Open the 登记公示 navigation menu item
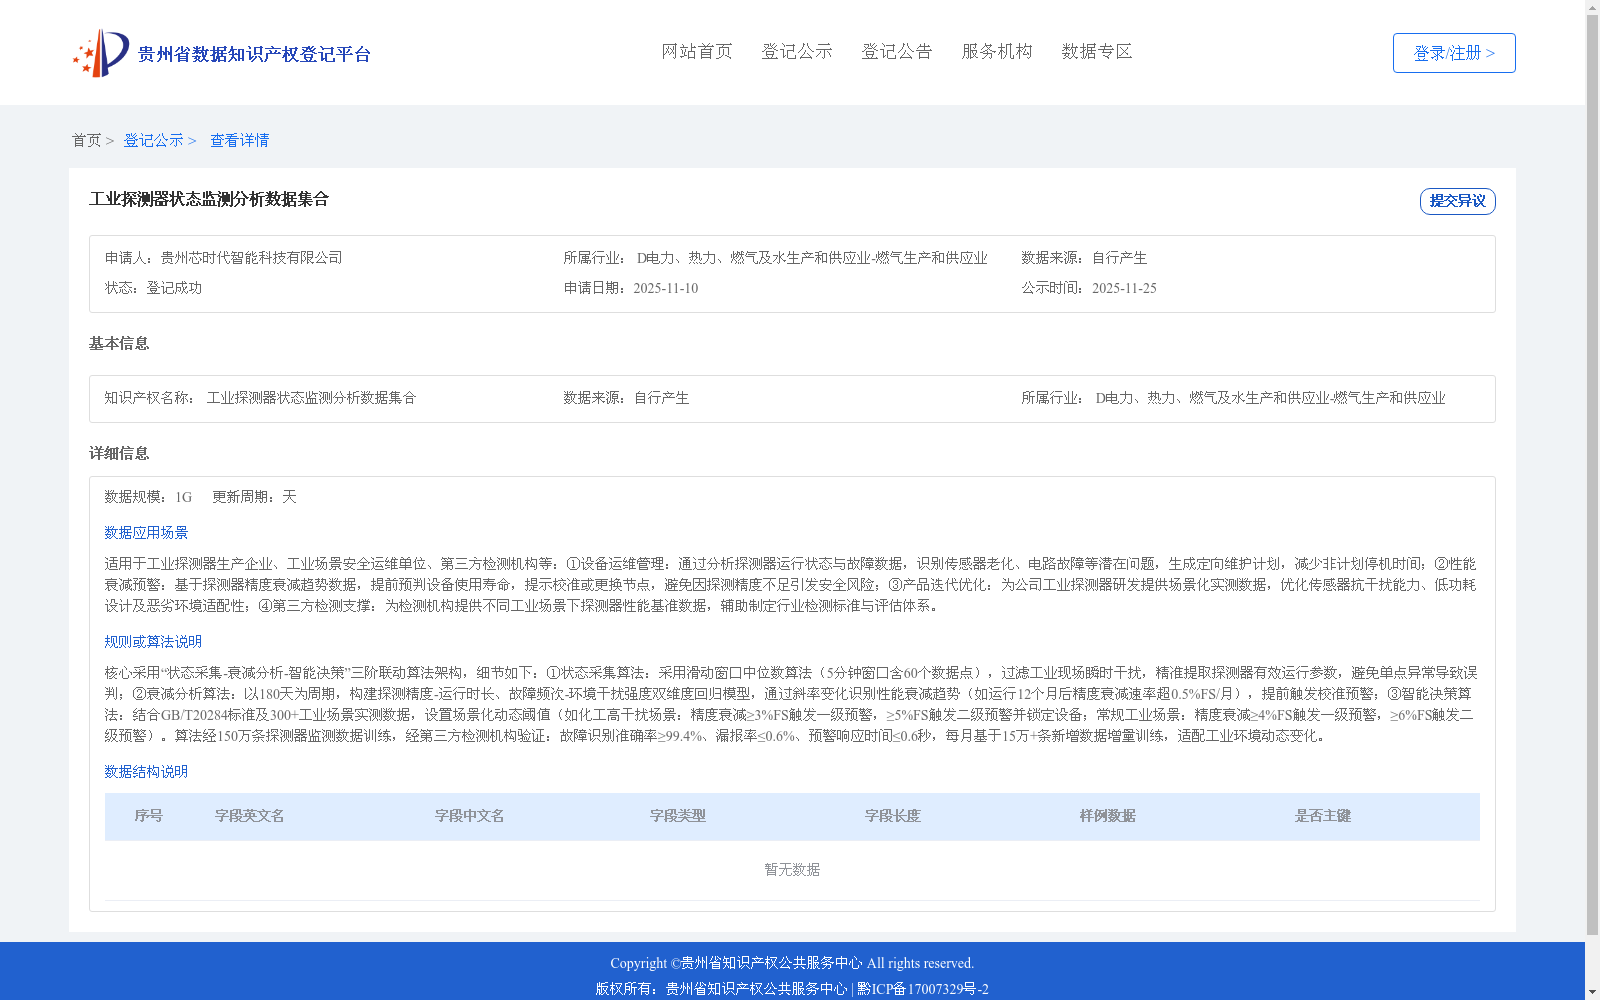Image resolution: width=1600 pixels, height=1000 pixels. pyautogui.click(x=797, y=51)
